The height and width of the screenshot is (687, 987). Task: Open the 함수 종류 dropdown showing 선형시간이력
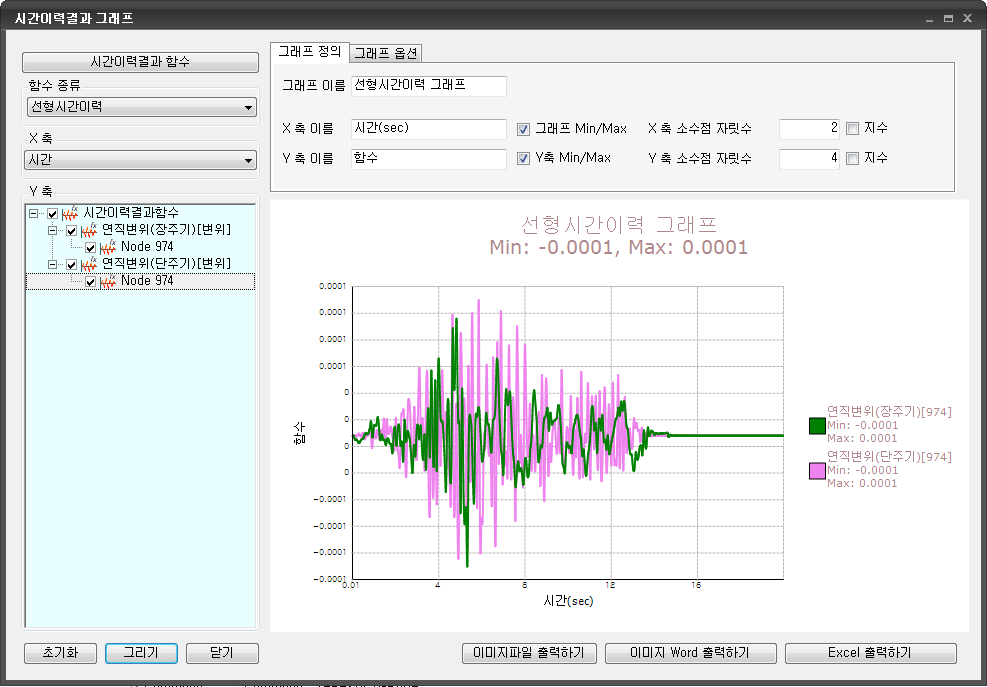click(141, 107)
